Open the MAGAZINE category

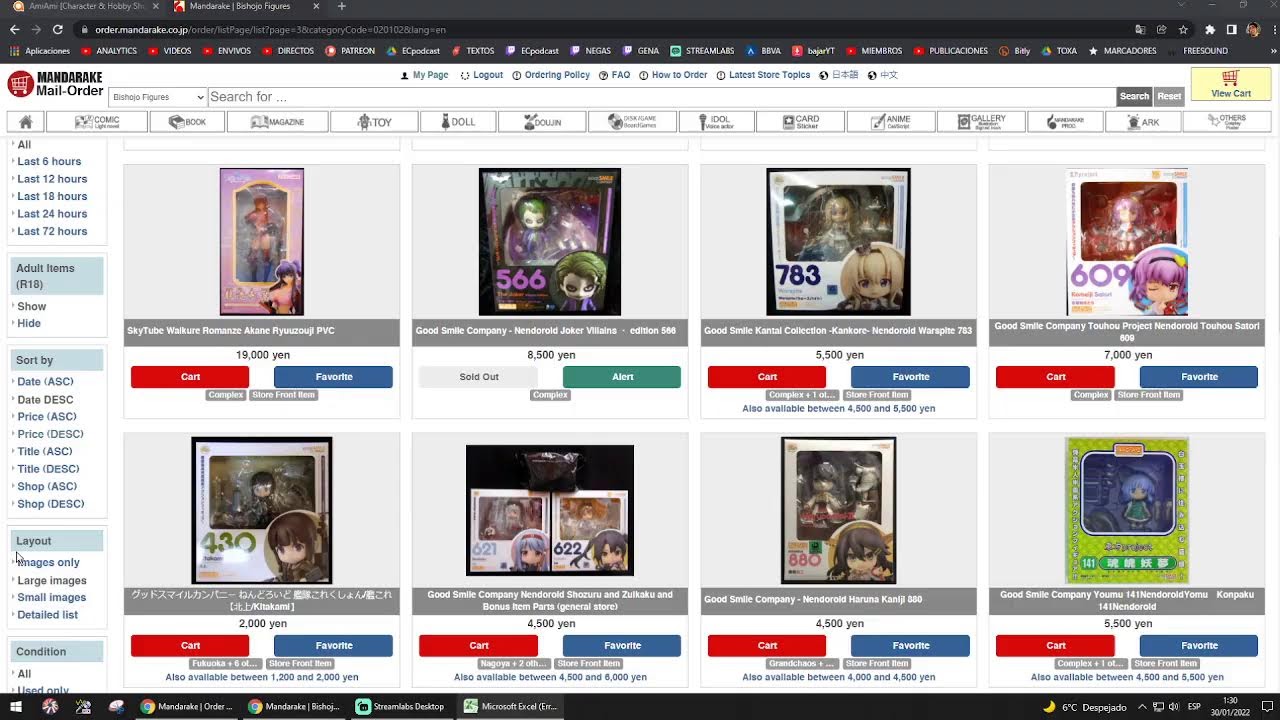pyautogui.click(x=278, y=122)
